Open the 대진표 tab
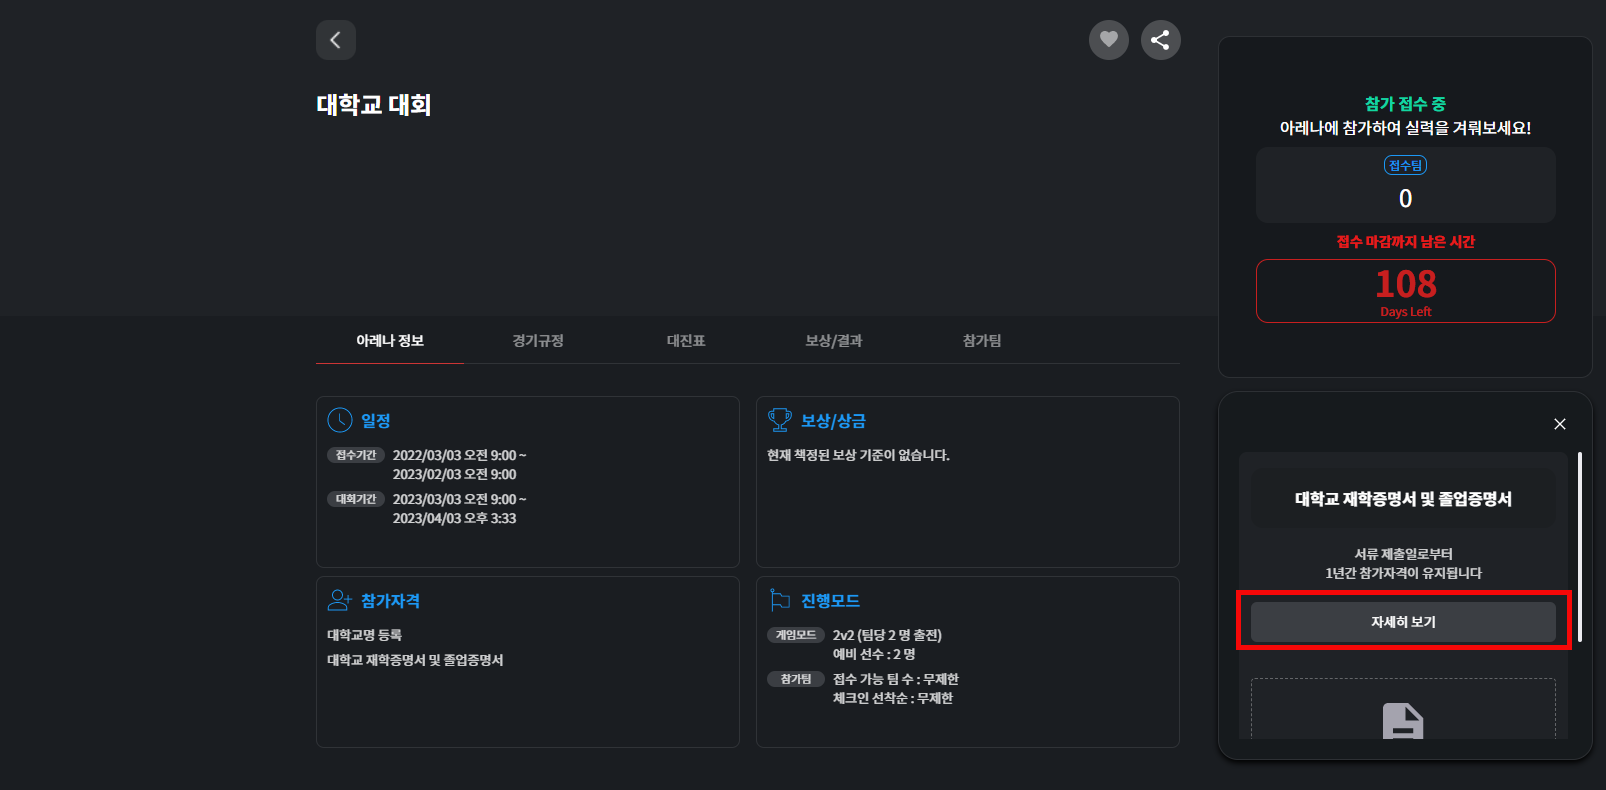The height and width of the screenshot is (790, 1606). click(x=686, y=341)
